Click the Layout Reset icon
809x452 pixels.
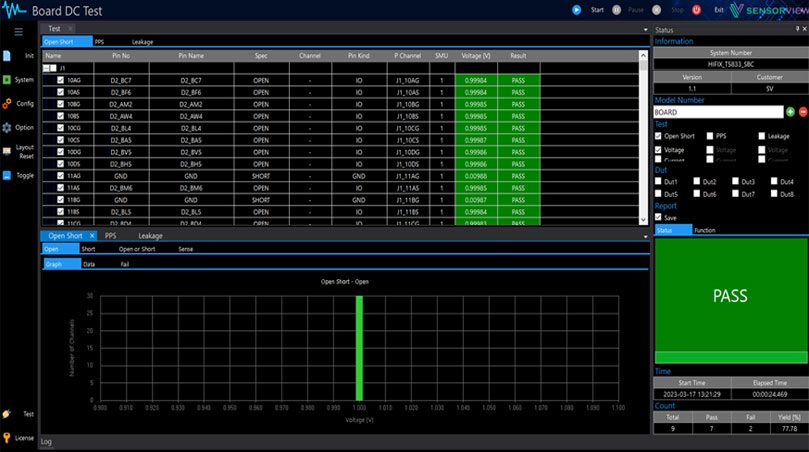[7, 151]
